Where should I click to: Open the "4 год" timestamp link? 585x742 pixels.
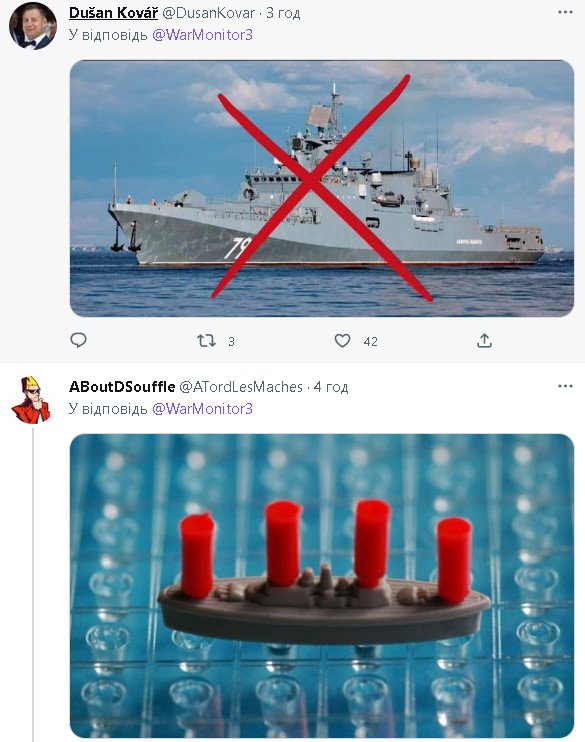(331, 387)
